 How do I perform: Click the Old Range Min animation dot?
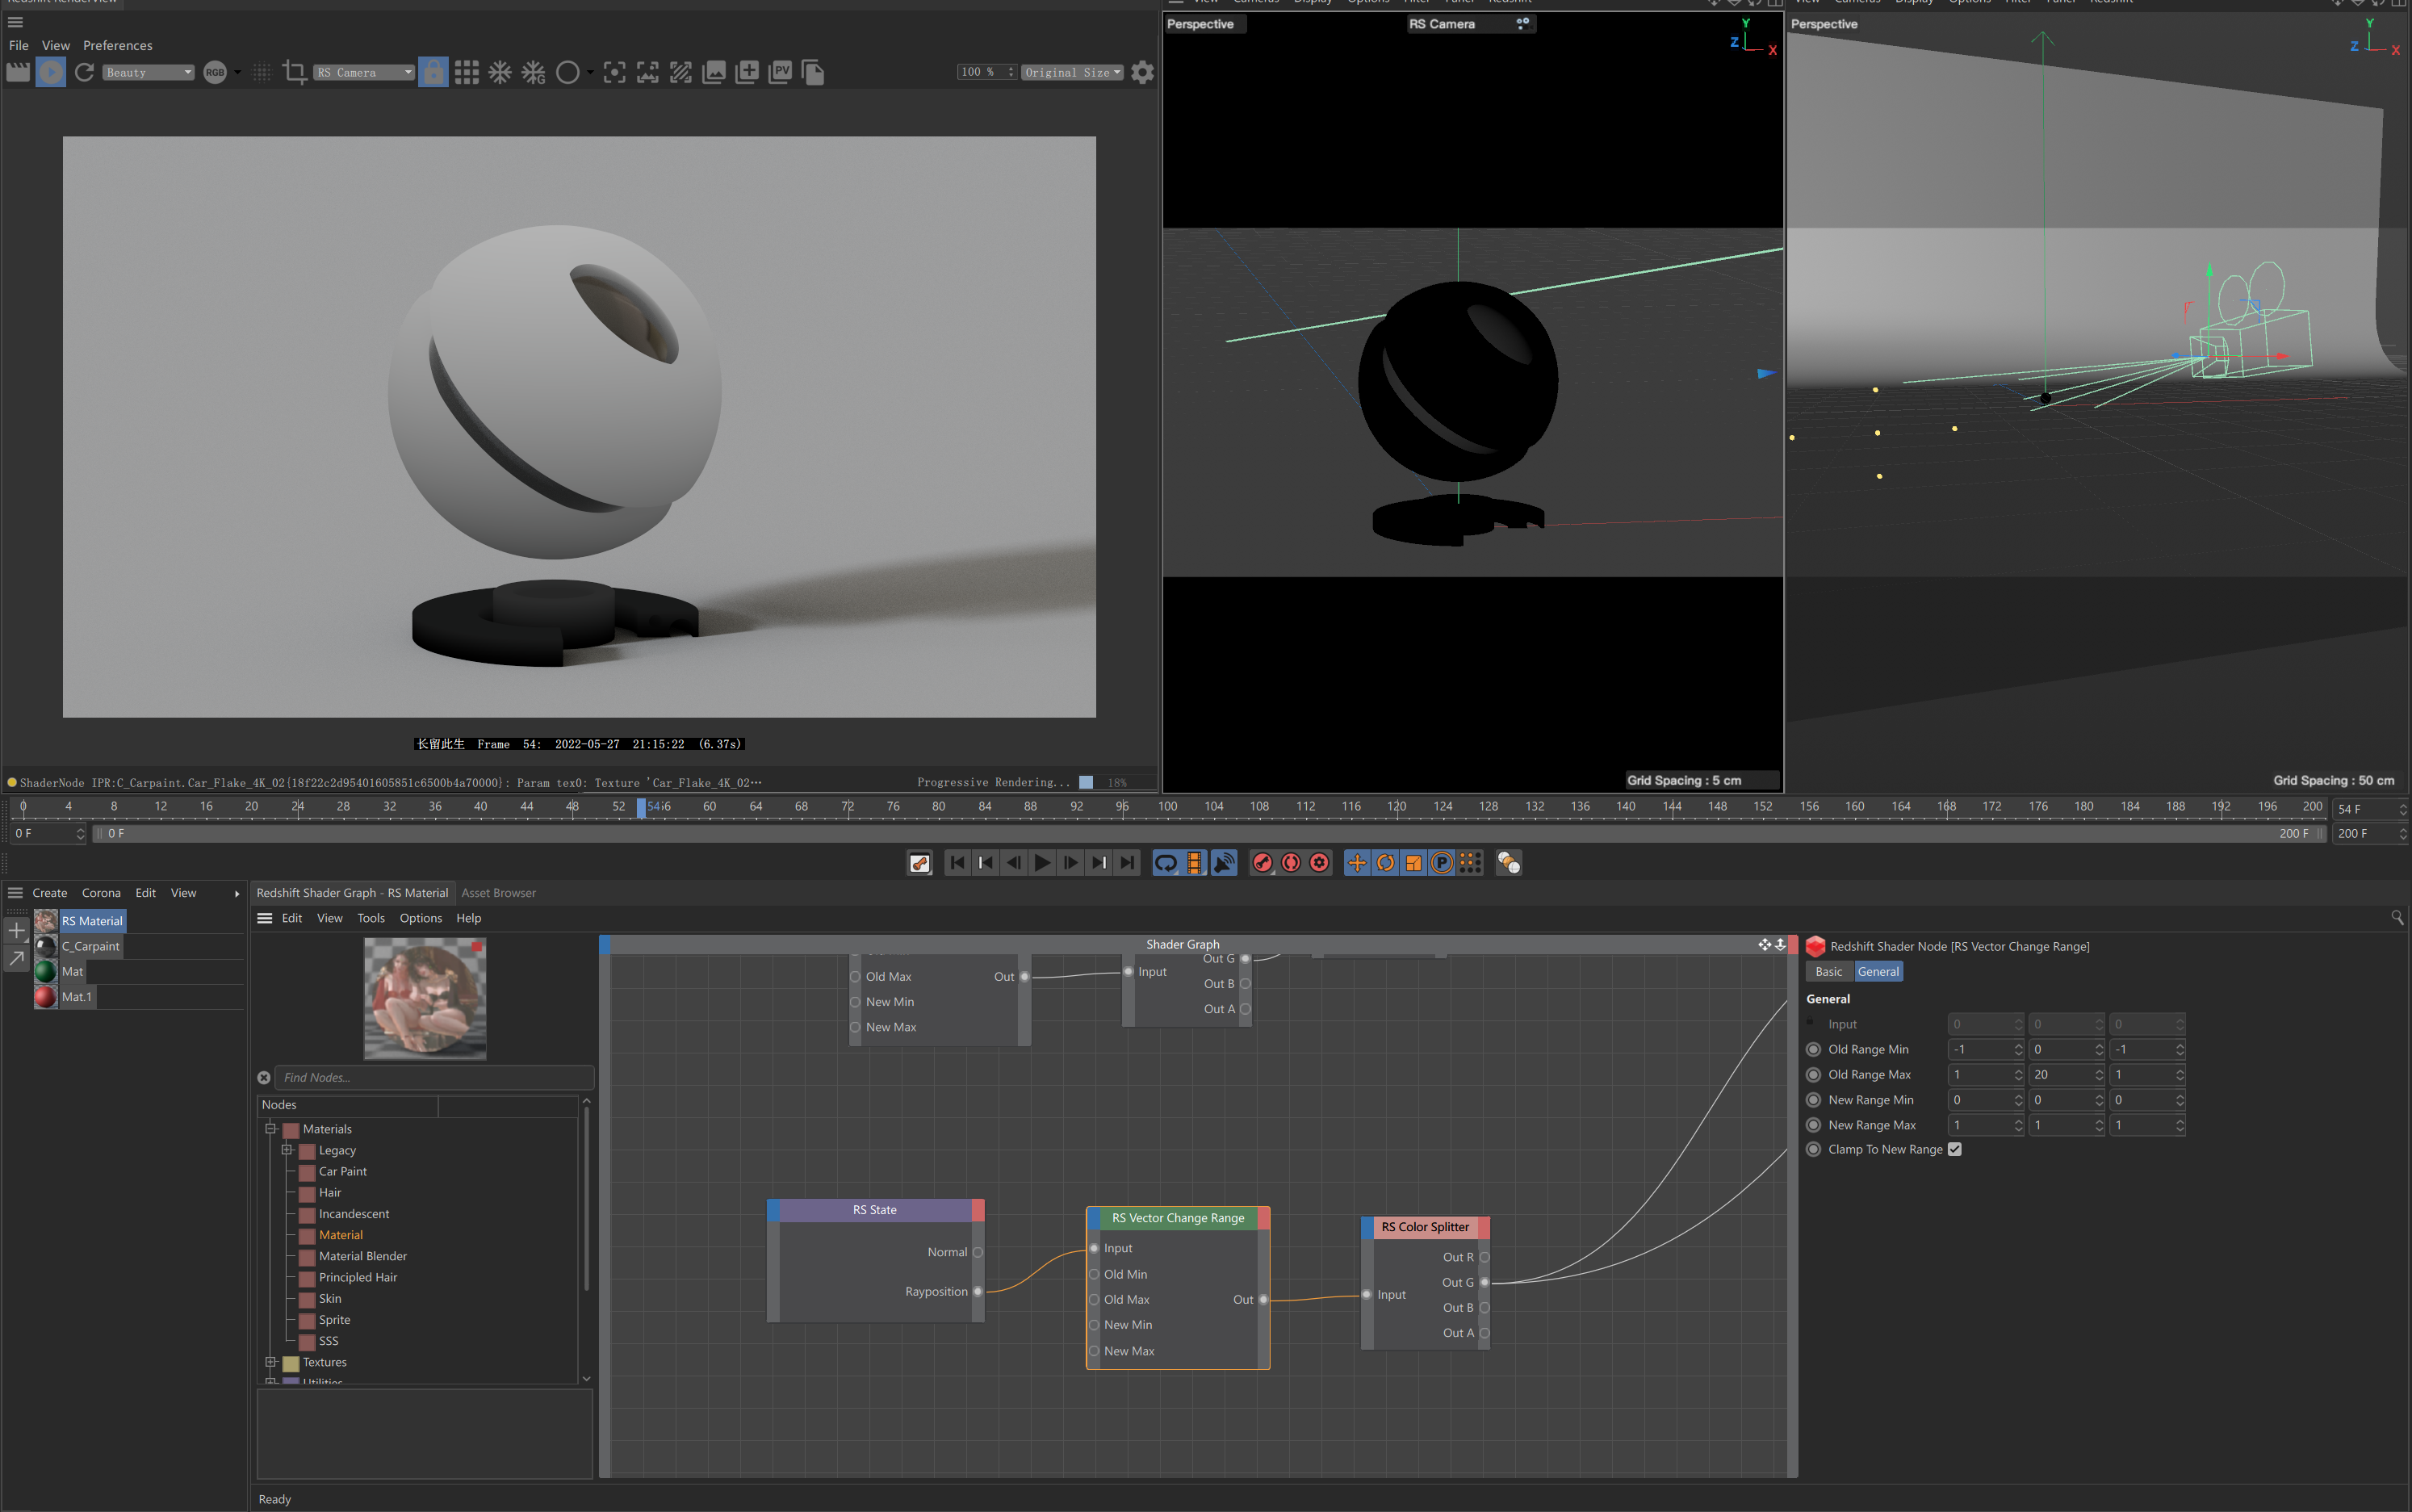click(1813, 1049)
